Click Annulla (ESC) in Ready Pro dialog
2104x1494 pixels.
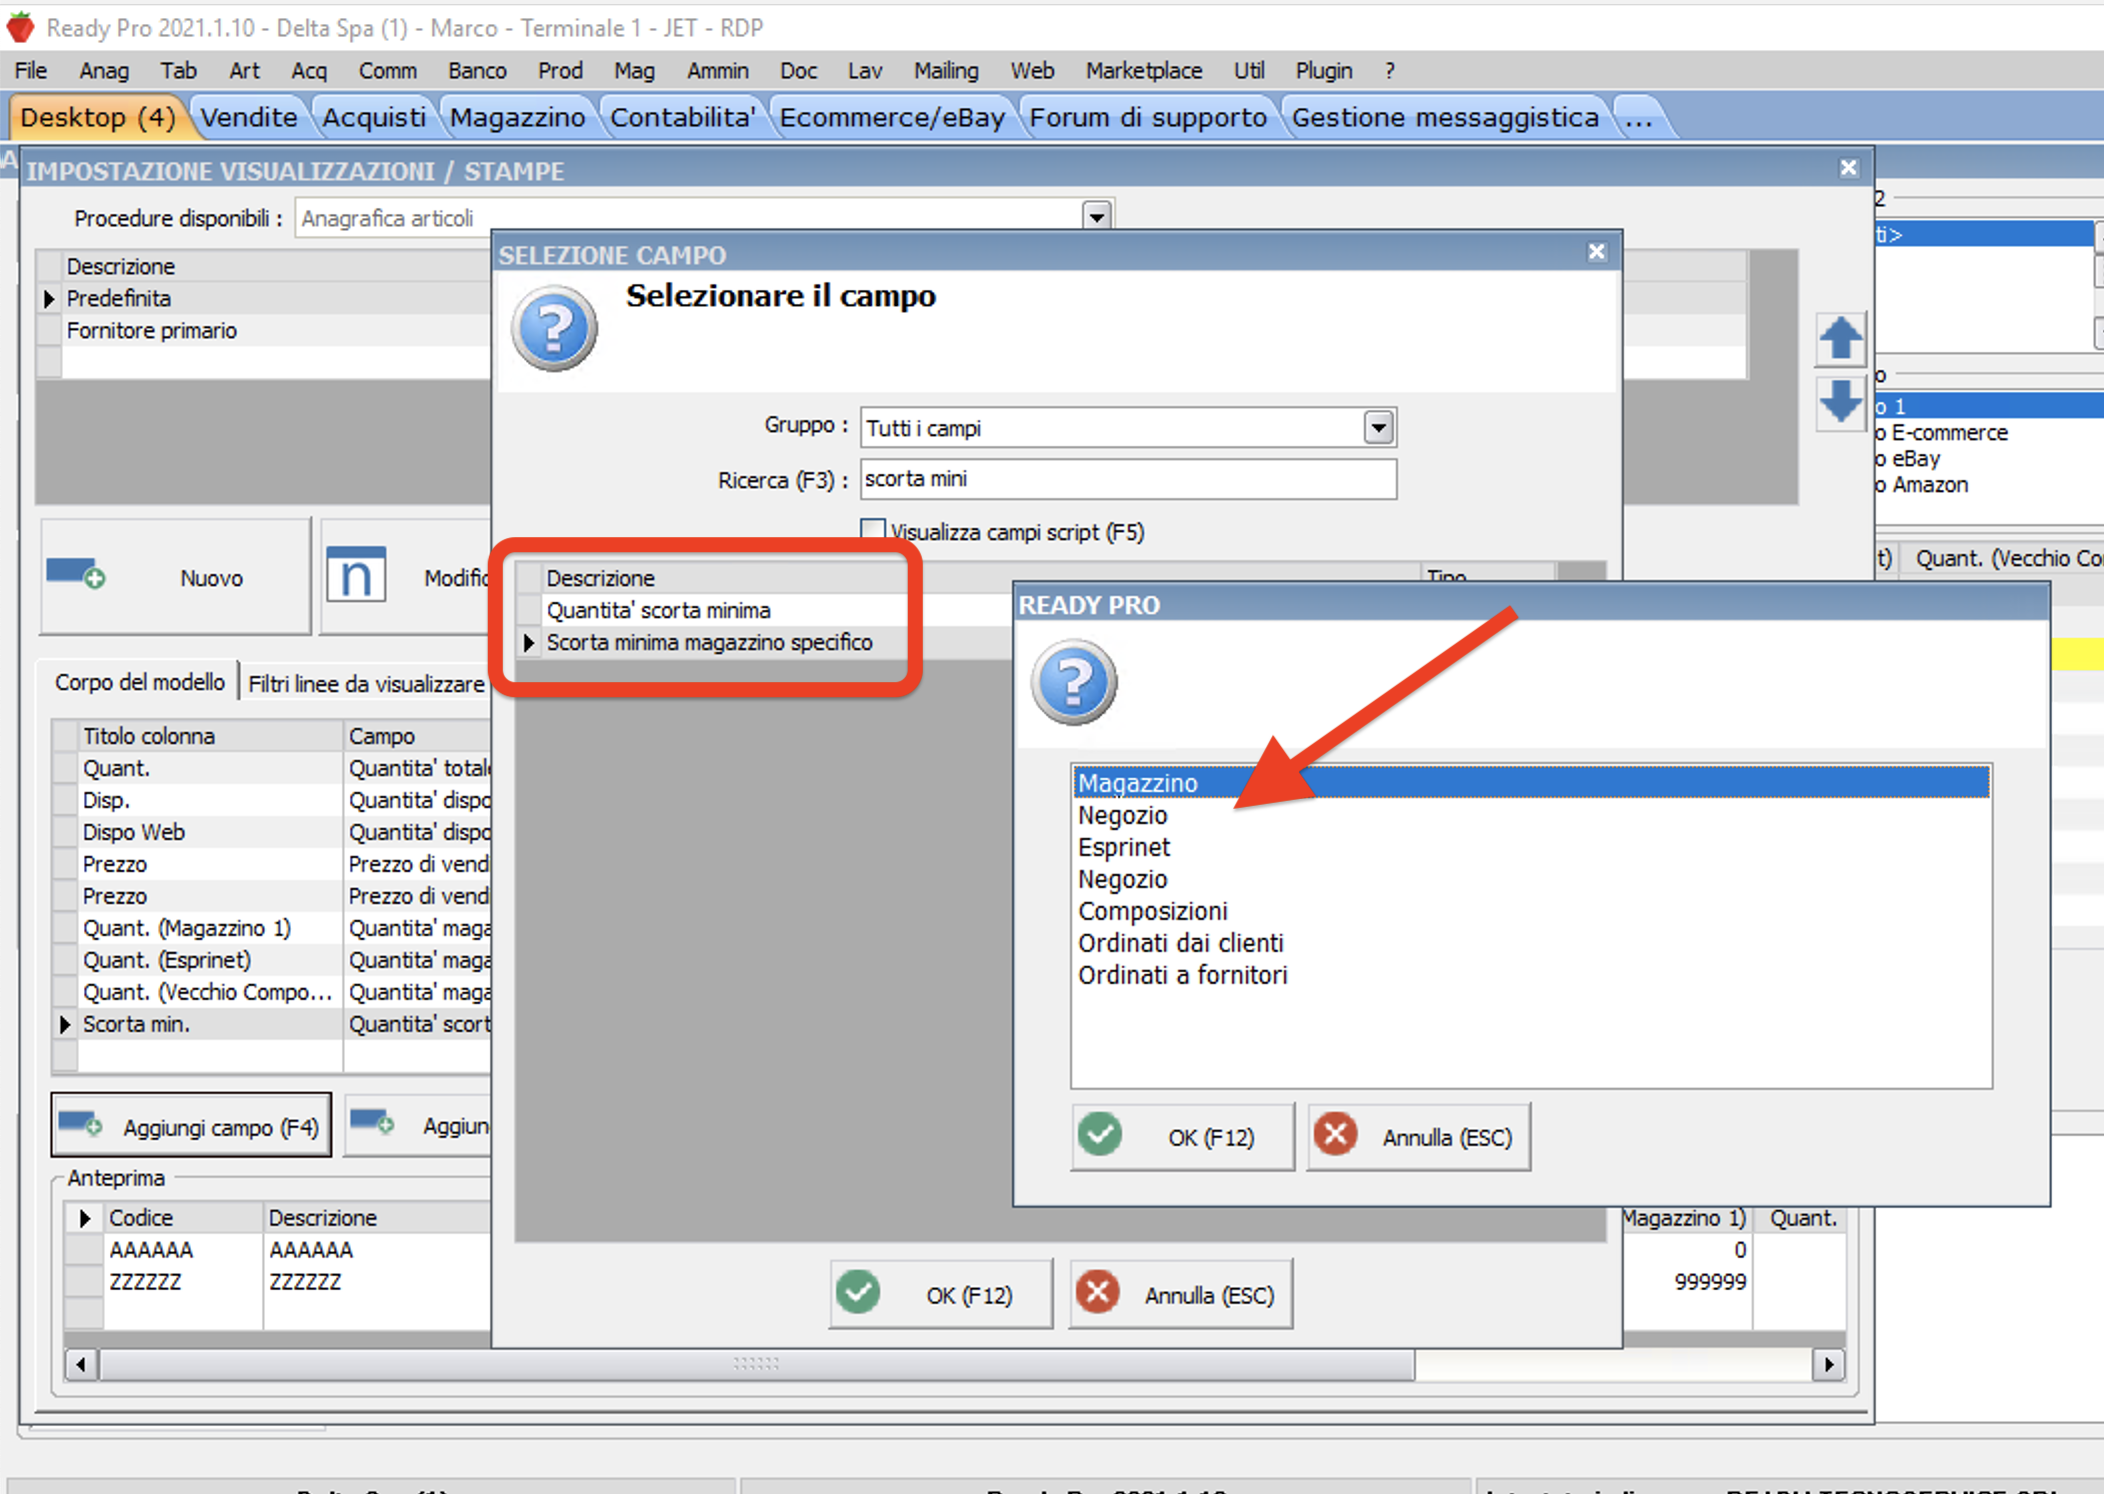coord(1418,1137)
